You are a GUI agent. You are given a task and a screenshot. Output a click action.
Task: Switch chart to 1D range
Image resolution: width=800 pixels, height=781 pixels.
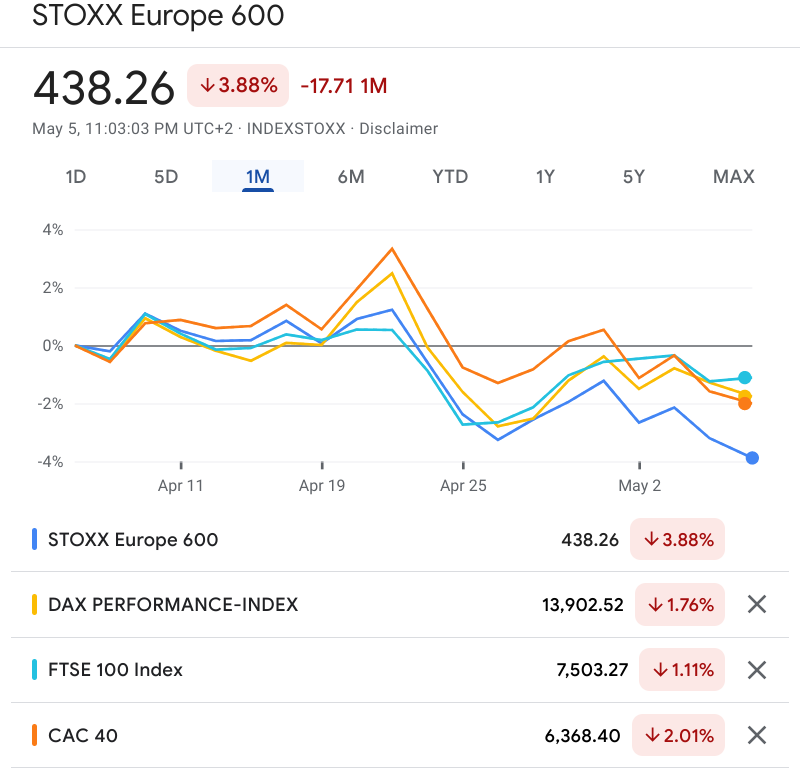coord(76,177)
